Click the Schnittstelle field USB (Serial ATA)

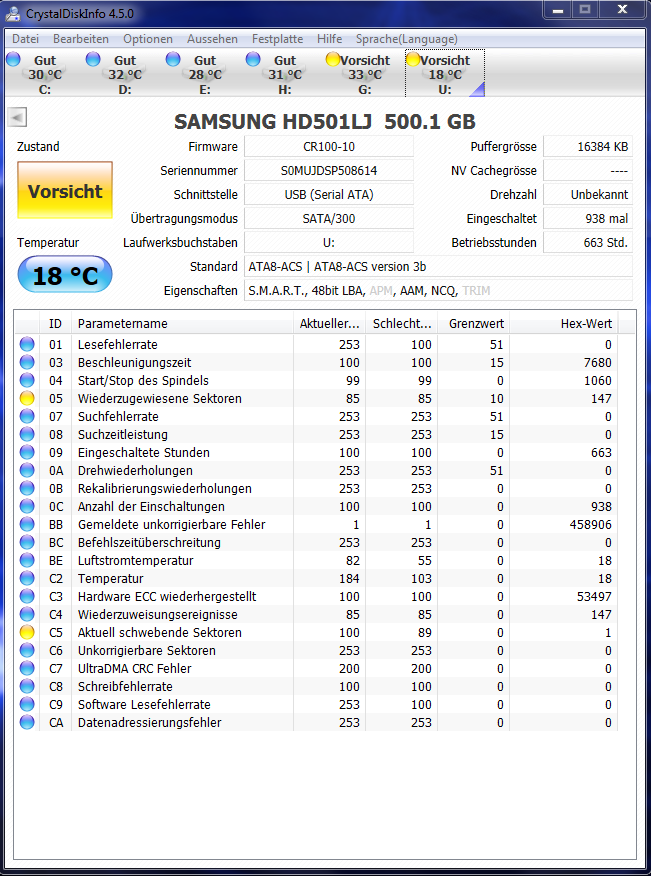[329, 194]
